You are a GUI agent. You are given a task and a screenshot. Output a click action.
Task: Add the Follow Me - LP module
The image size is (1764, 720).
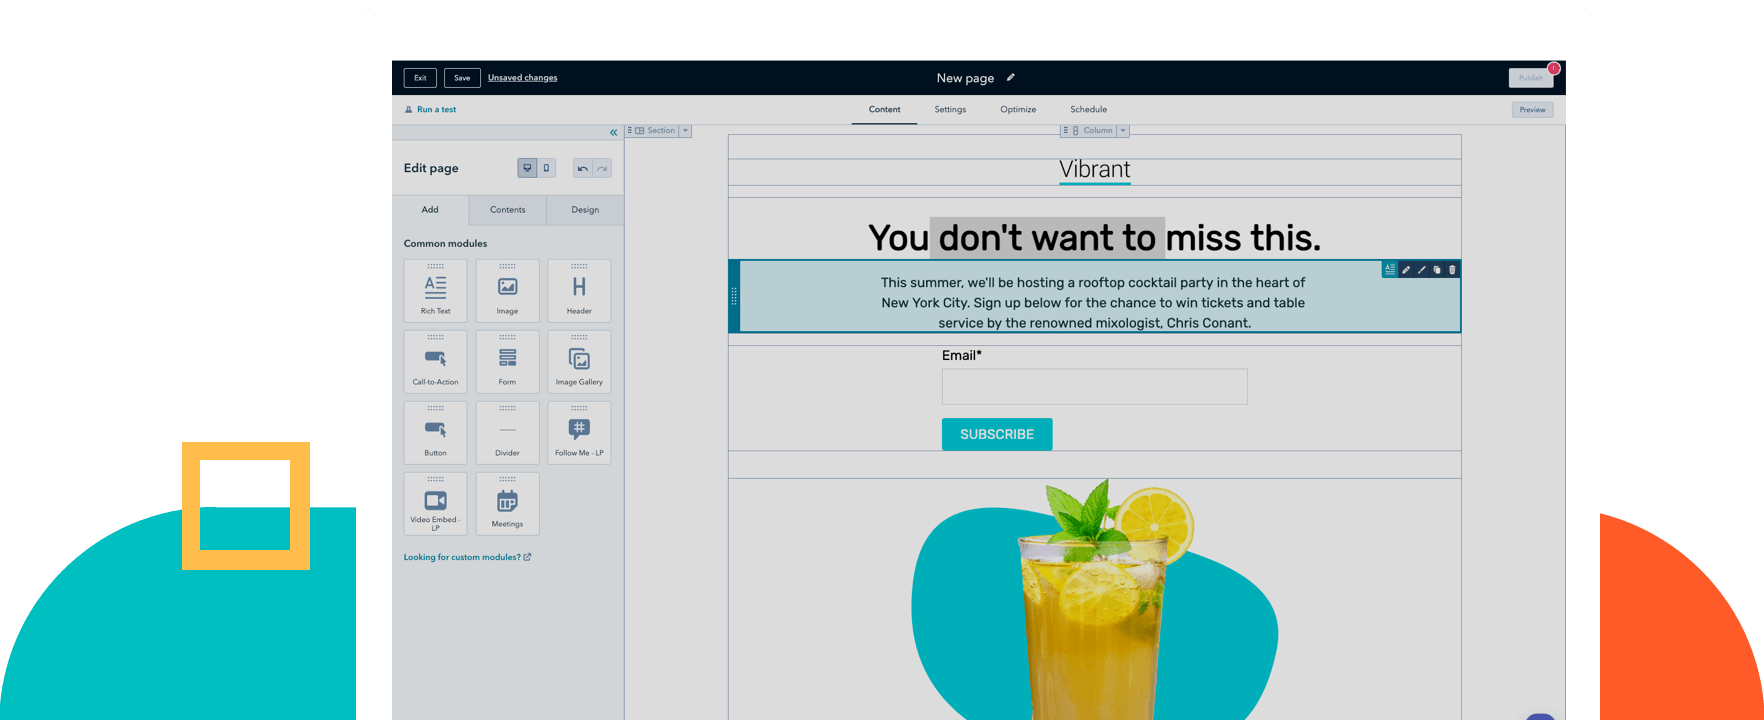(x=579, y=433)
